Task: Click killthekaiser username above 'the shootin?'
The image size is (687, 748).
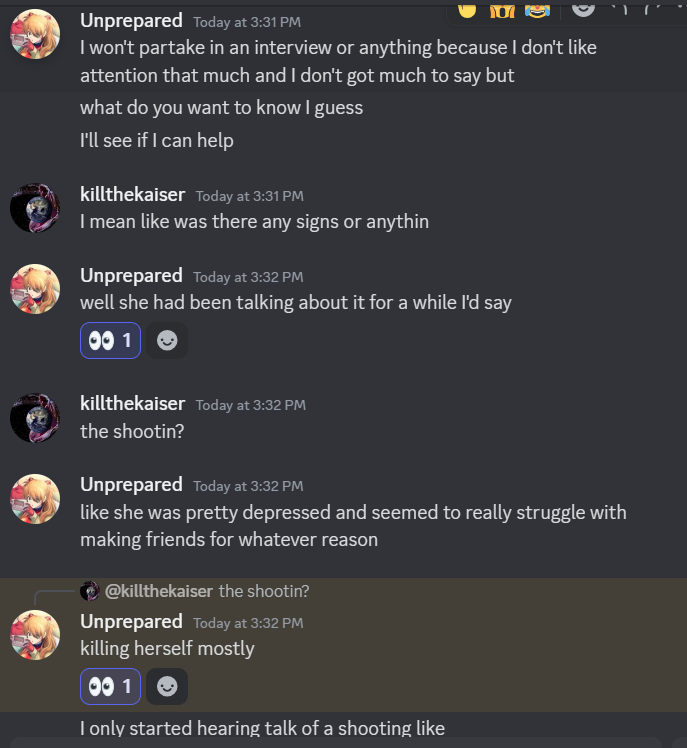Action: point(132,404)
